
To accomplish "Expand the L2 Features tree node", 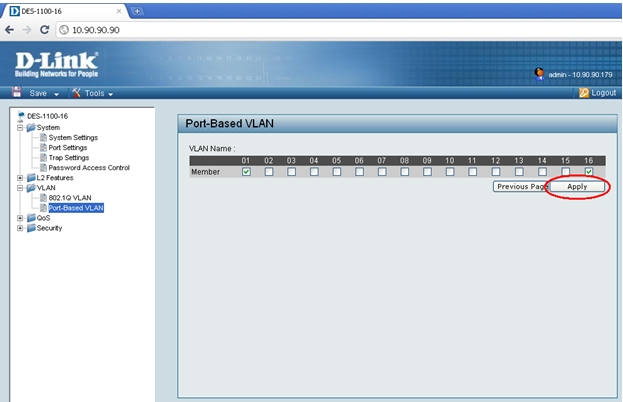I will click(x=20, y=178).
